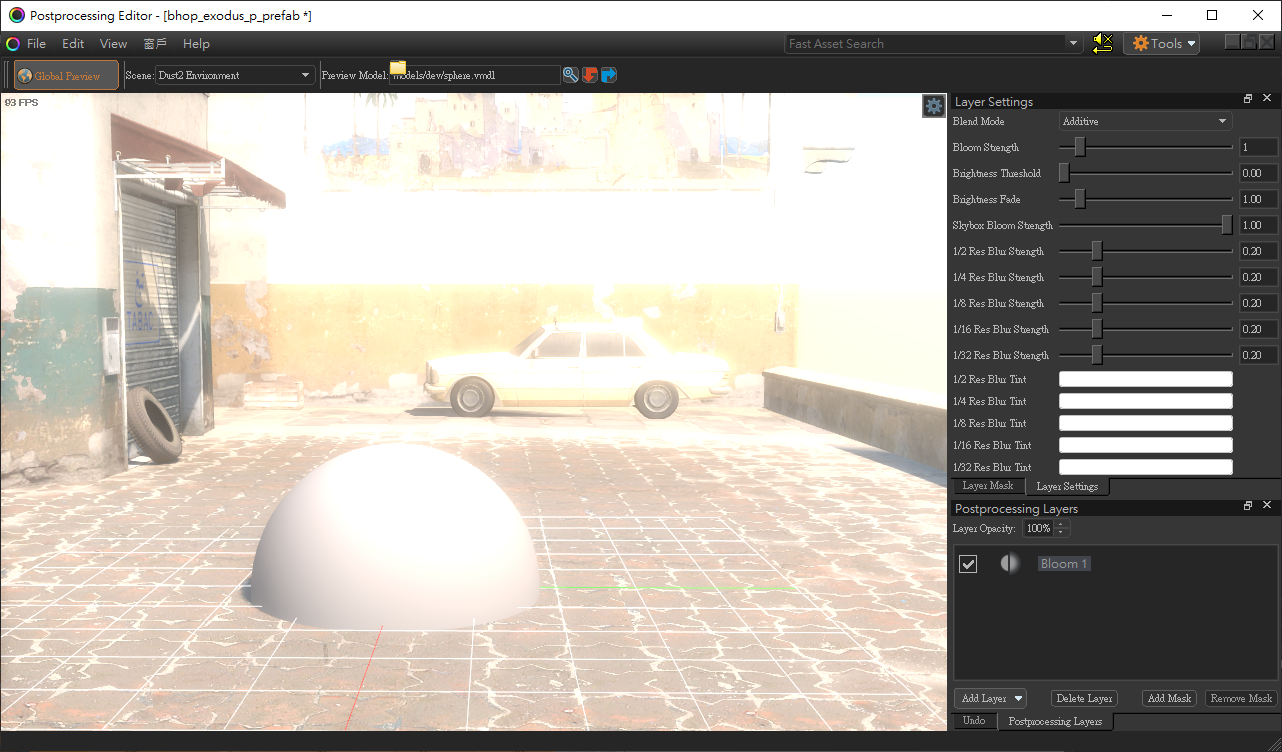Image resolution: width=1282 pixels, height=752 pixels.
Task: Click the 1/32 Res Blur Strength value field
Action: [1258, 355]
